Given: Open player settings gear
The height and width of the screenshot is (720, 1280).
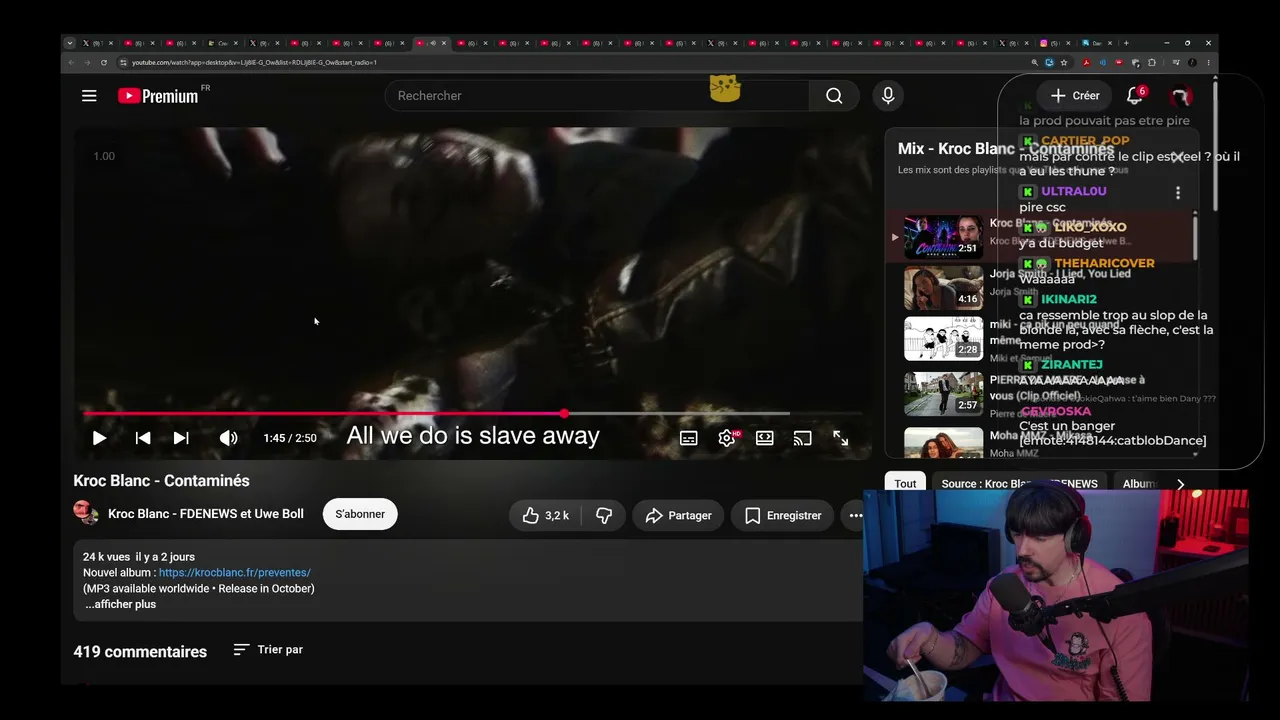Looking at the screenshot, I should coord(727,438).
